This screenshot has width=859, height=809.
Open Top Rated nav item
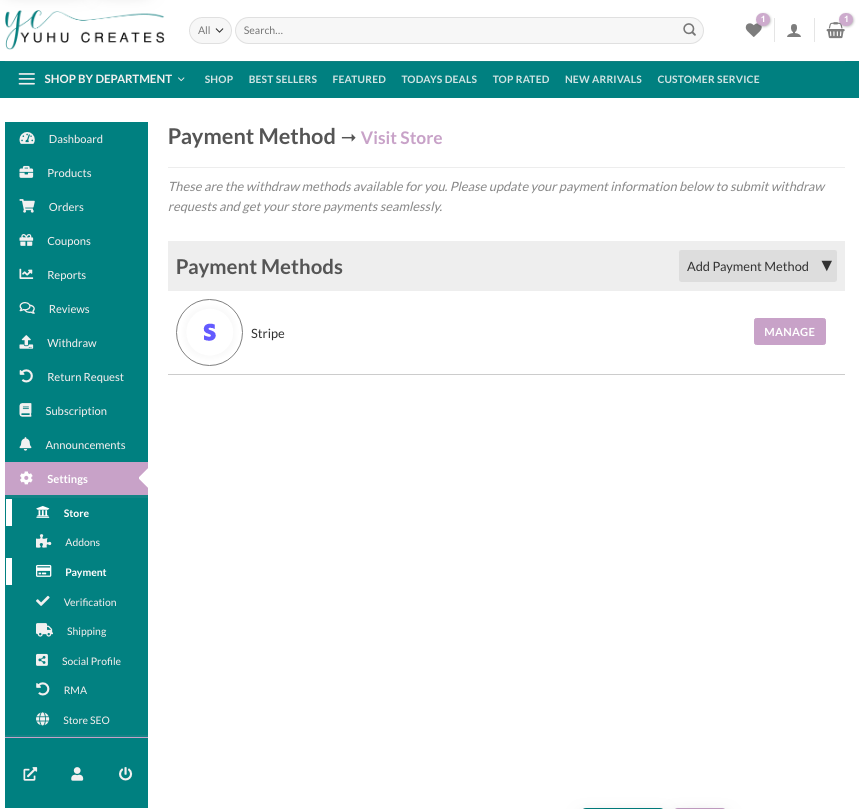[520, 79]
